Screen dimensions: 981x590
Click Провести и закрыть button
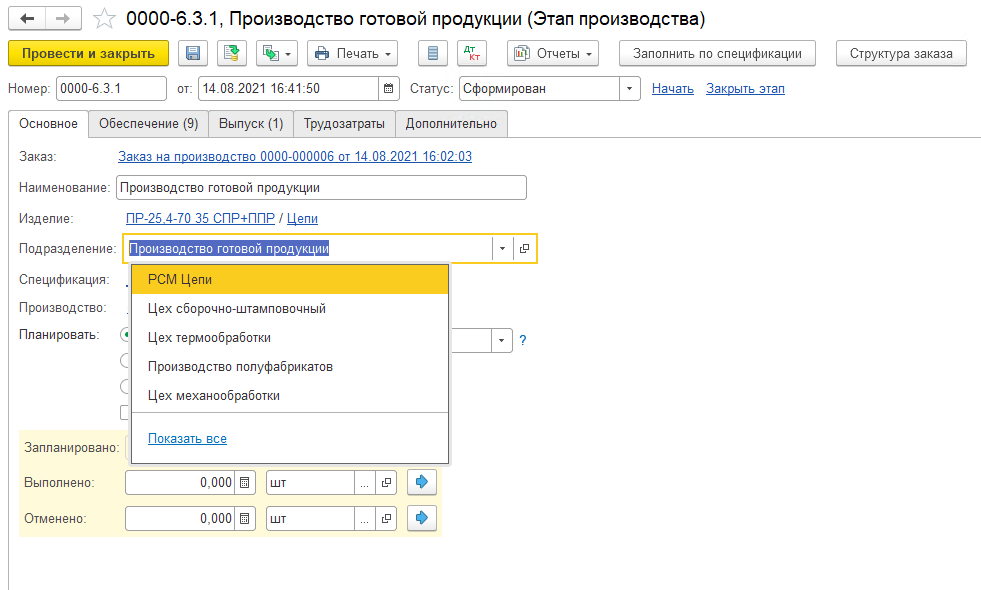click(88, 53)
